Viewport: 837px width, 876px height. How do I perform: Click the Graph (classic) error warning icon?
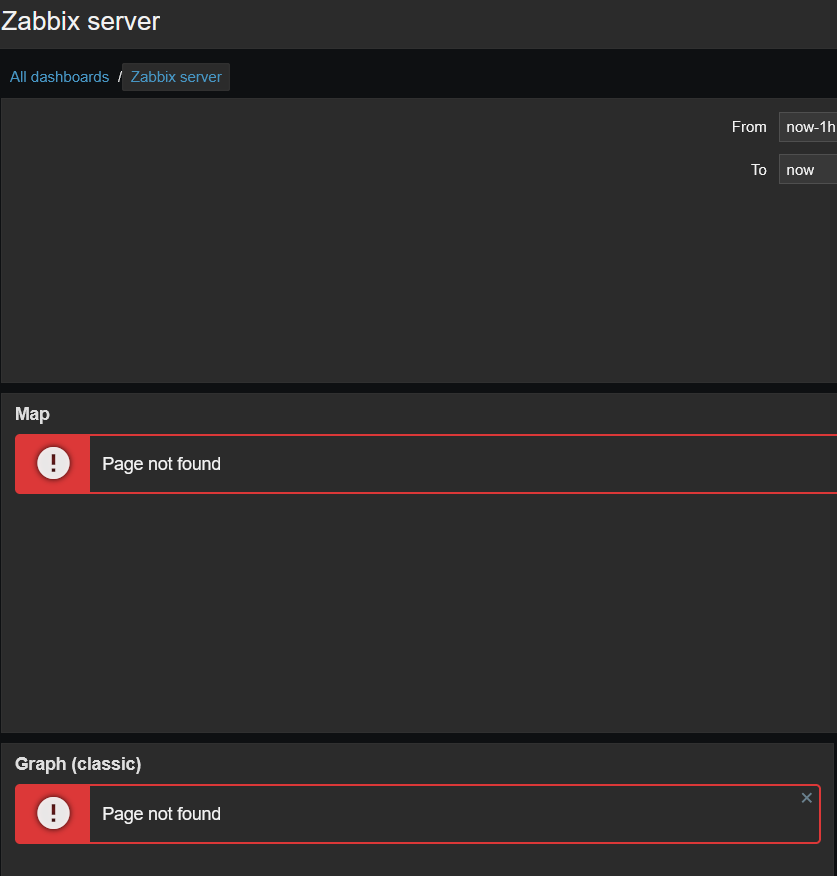click(54, 813)
